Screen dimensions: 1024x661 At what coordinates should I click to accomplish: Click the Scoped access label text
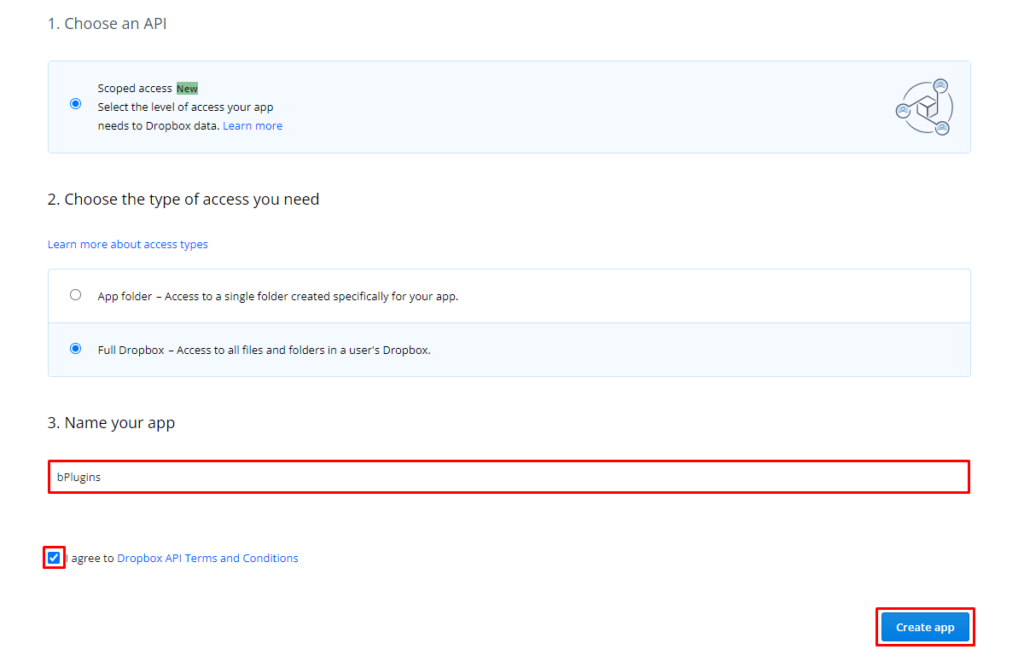pyautogui.click(x=135, y=88)
